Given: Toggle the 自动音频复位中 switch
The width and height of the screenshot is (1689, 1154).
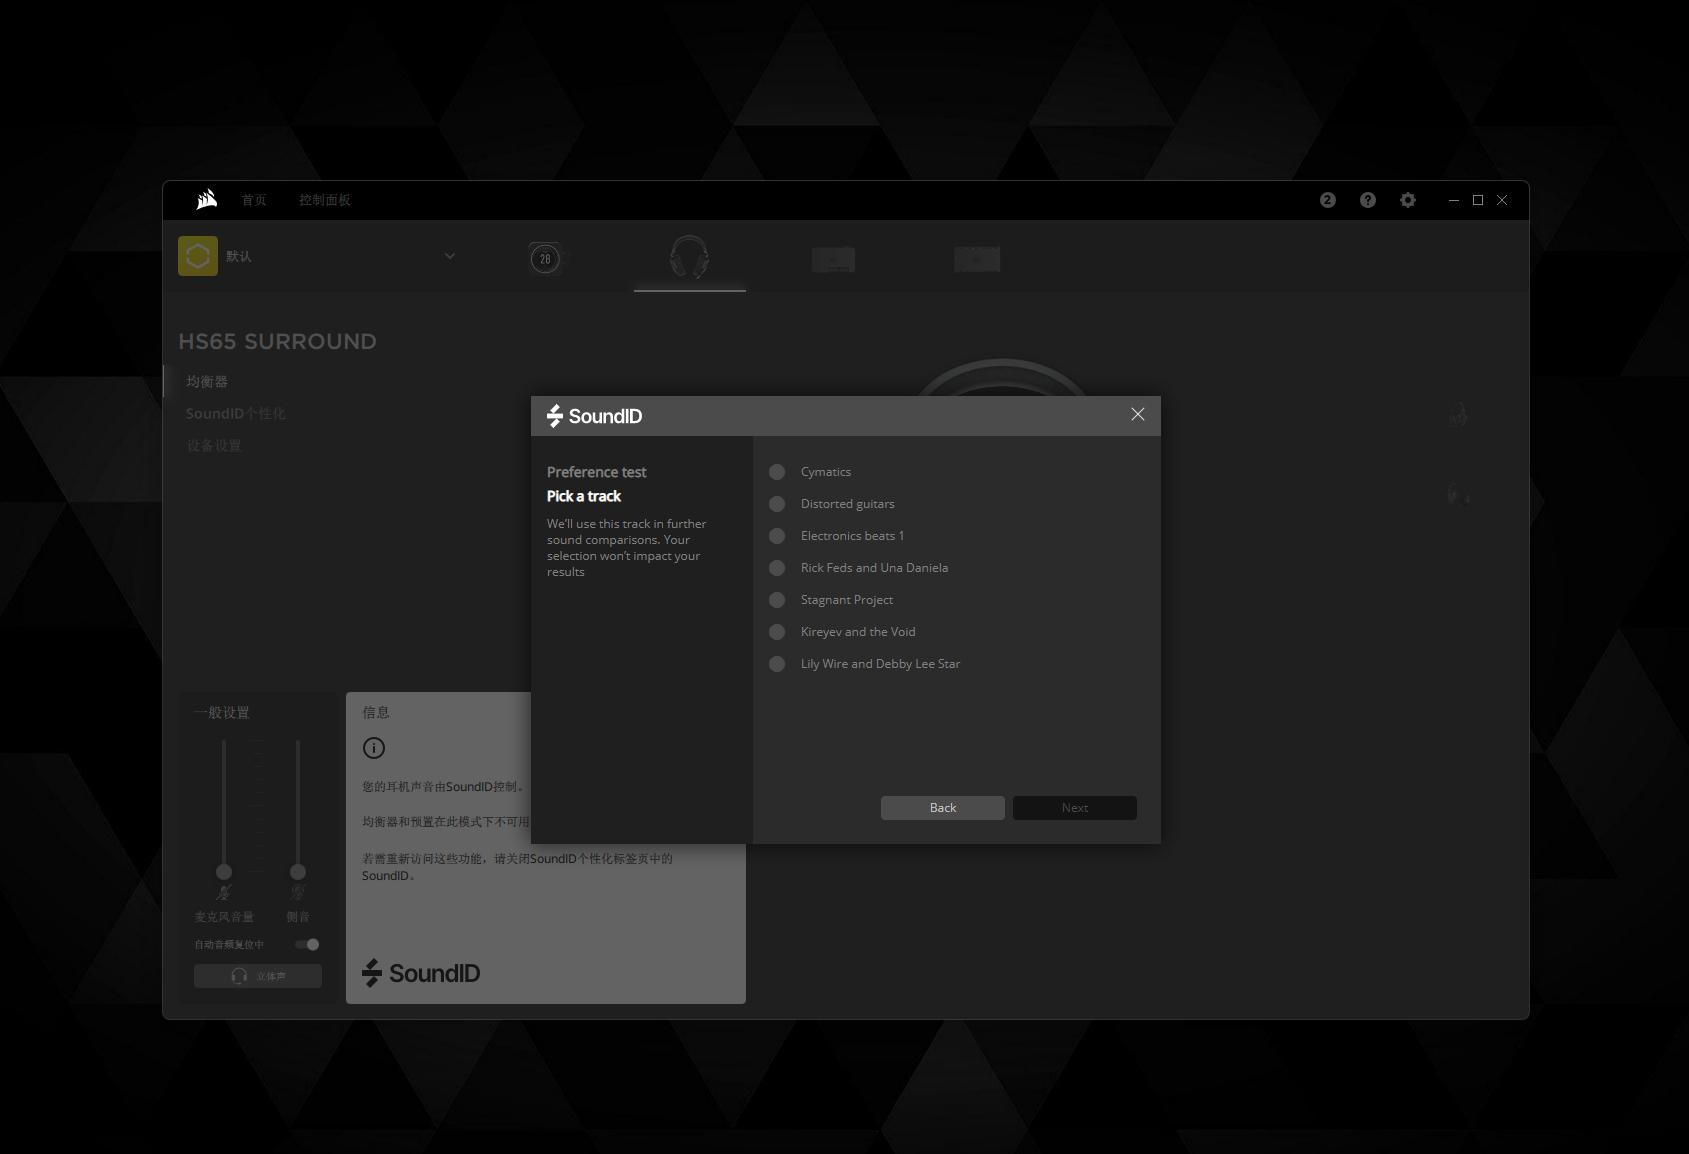Looking at the screenshot, I should [x=307, y=945].
